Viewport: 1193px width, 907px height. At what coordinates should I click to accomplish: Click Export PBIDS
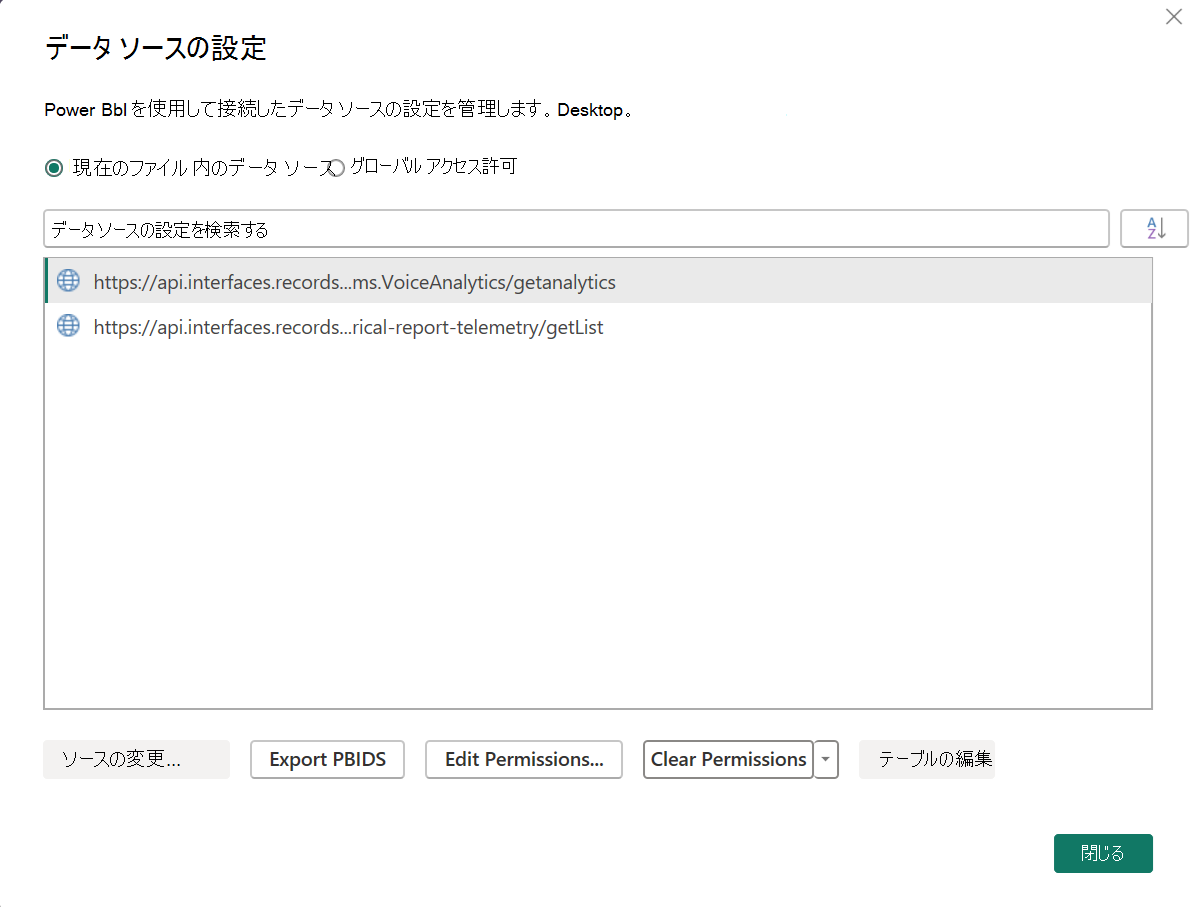tap(327, 760)
